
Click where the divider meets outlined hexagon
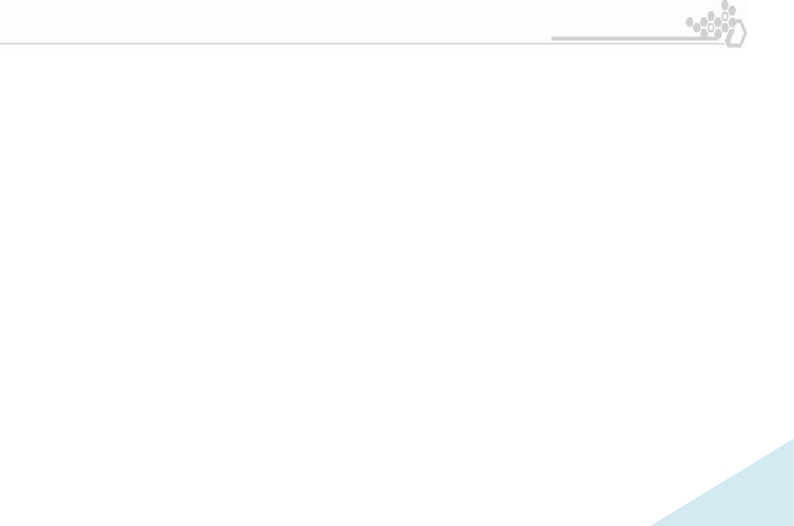coord(724,44)
